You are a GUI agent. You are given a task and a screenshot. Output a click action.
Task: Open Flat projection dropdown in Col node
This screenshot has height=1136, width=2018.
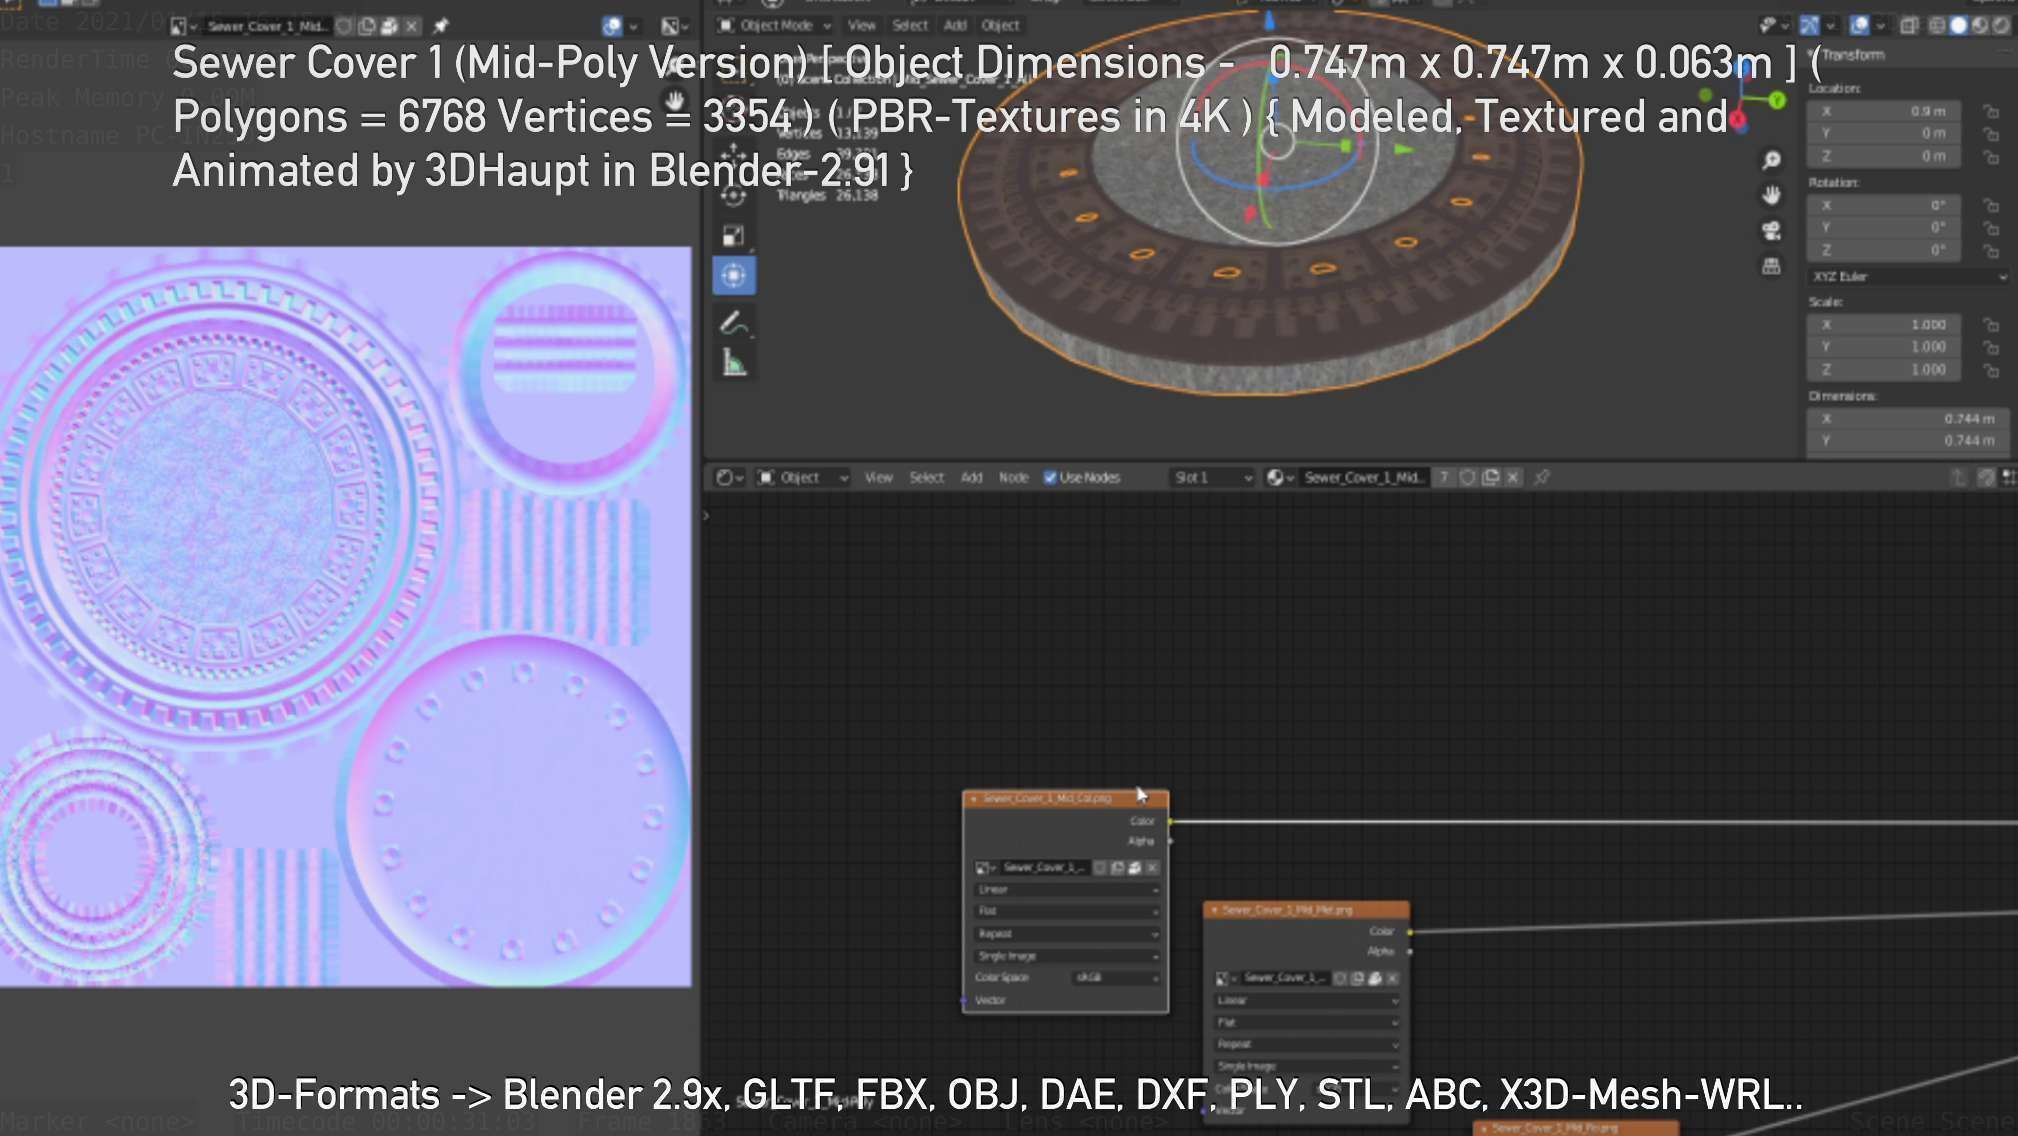pyautogui.click(x=1066, y=911)
